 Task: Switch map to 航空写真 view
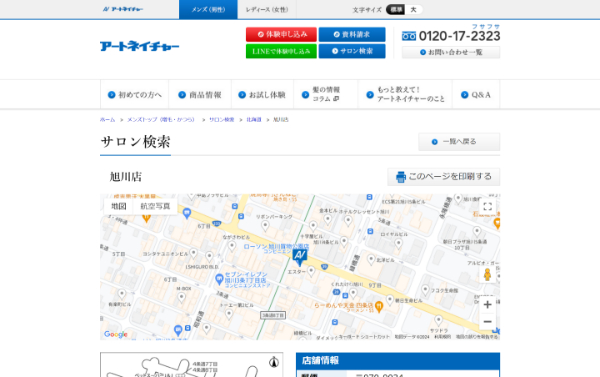pos(155,206)
